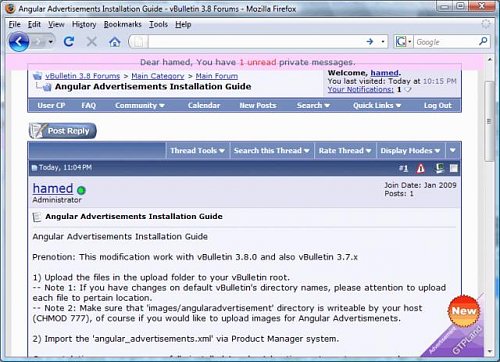Go back with the browser Back arrow
The image size is (500, 362).
coord(19,42)
